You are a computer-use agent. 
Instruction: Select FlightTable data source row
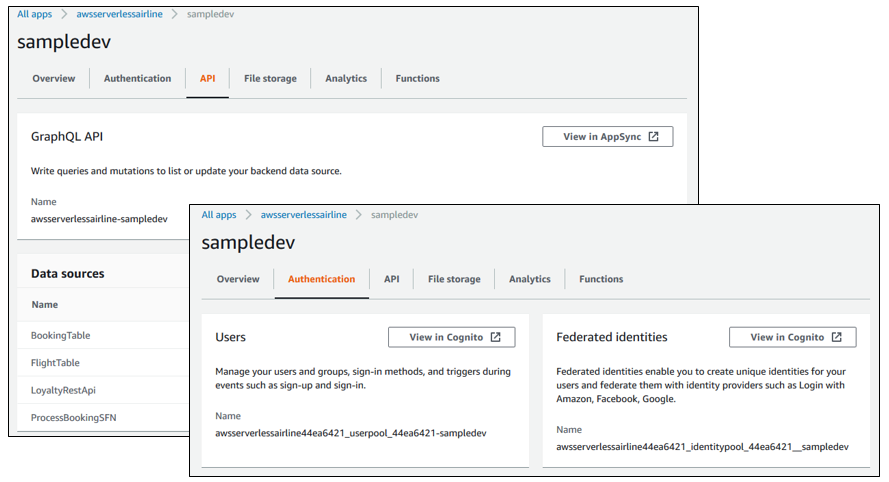[x=103, y=363]
